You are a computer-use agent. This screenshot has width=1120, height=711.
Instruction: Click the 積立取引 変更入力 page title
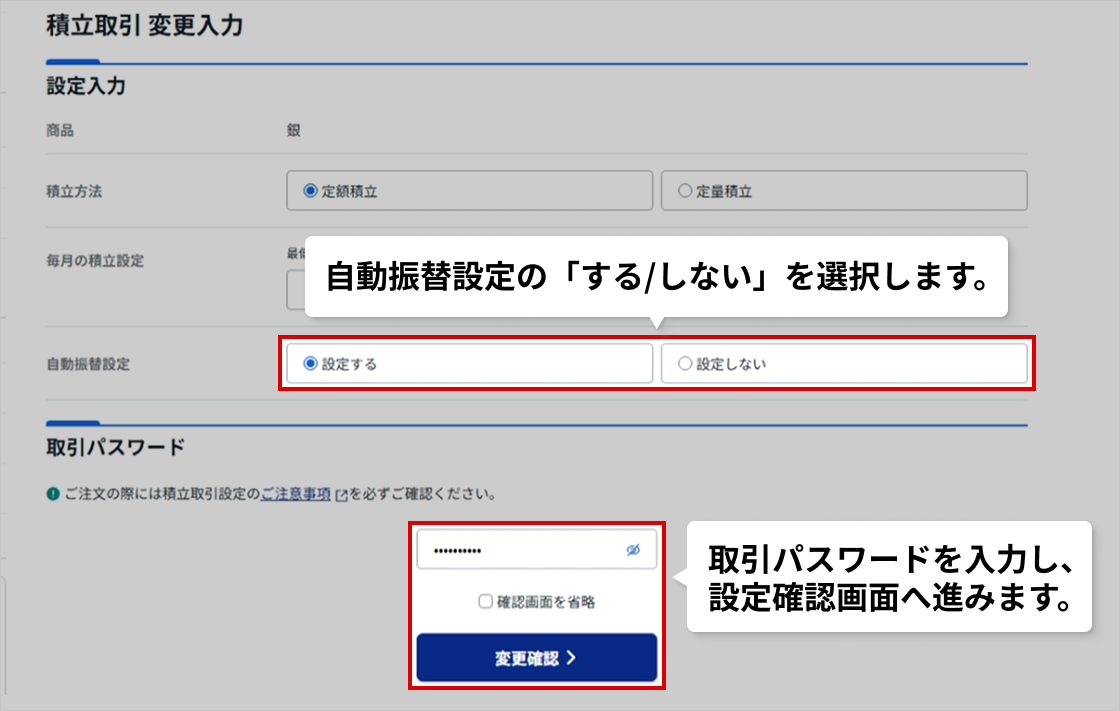[x=144, y=26]
